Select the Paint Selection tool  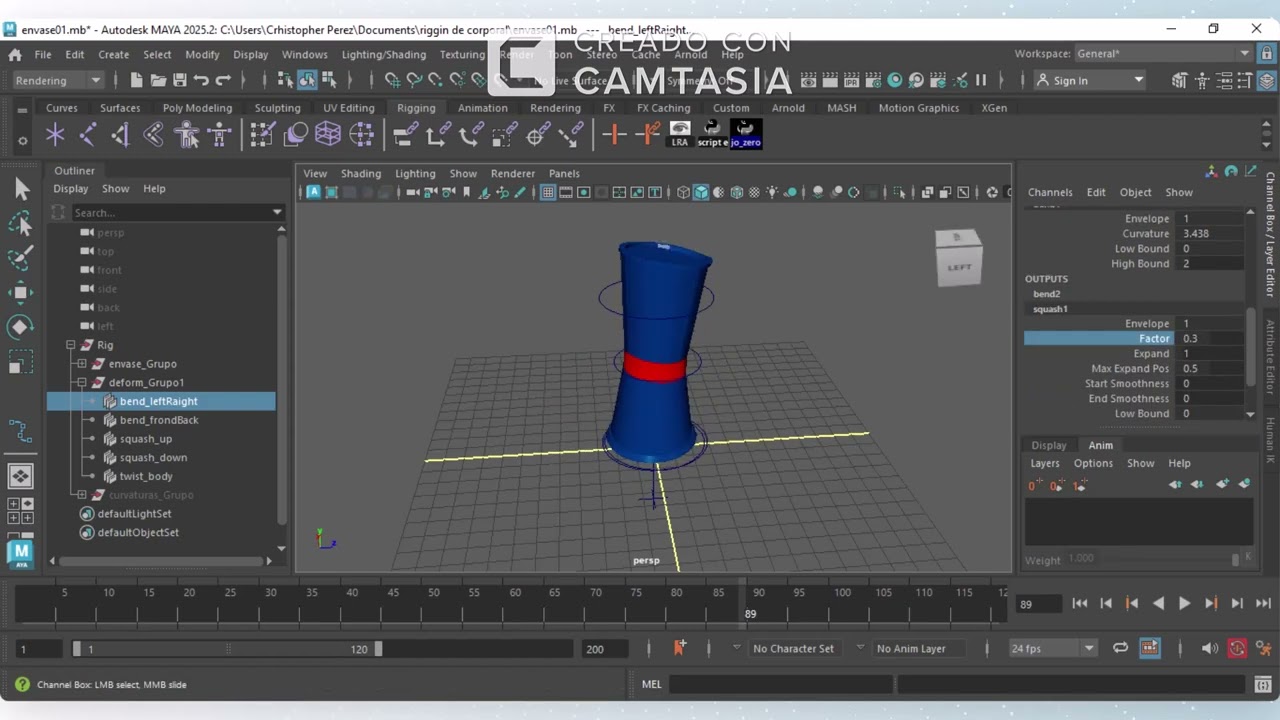[x=21, y=258]
